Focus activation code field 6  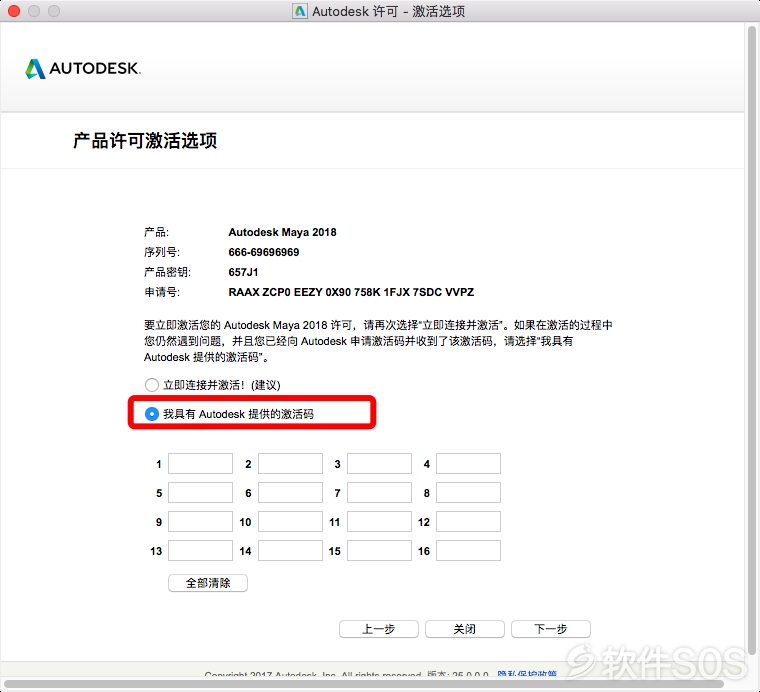click(x=290, y=493)
